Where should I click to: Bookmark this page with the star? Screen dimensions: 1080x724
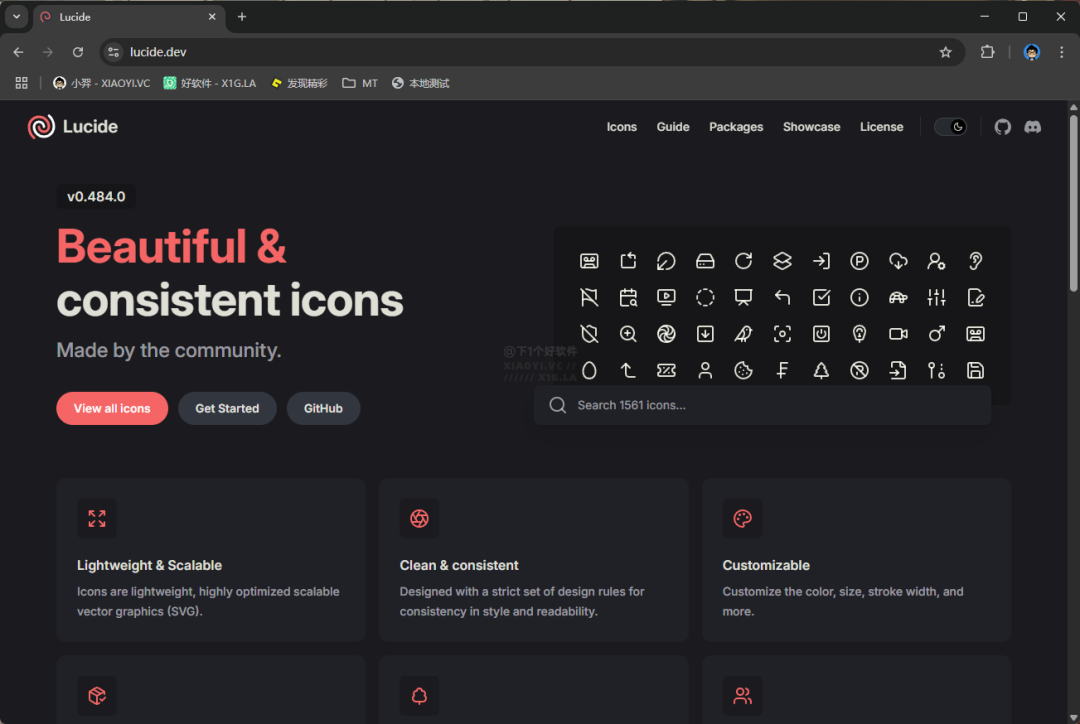tap(945, 52)
